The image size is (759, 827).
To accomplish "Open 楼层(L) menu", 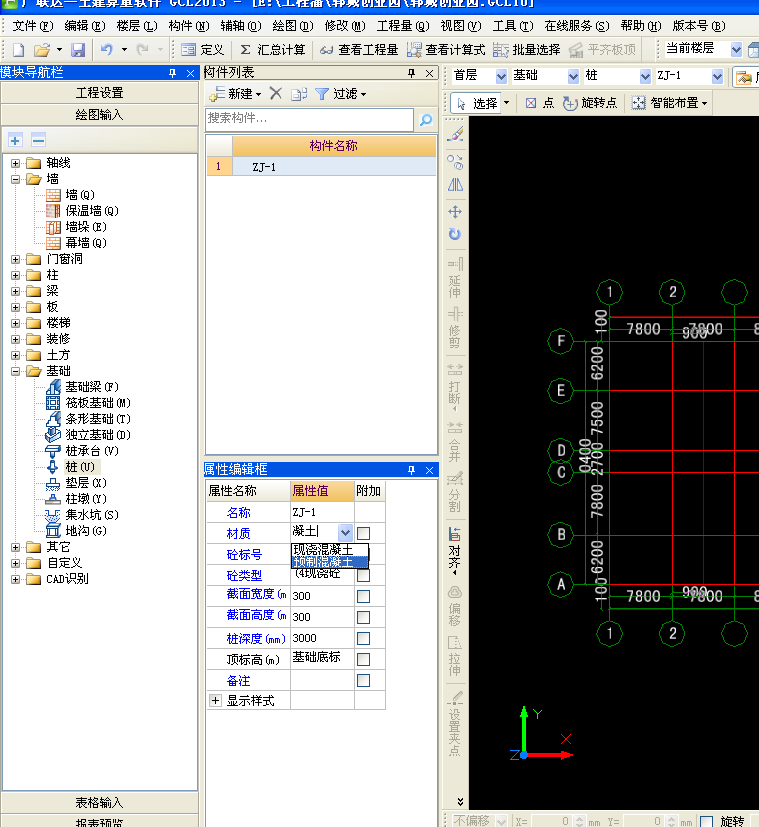I will (x=137, y=26).
